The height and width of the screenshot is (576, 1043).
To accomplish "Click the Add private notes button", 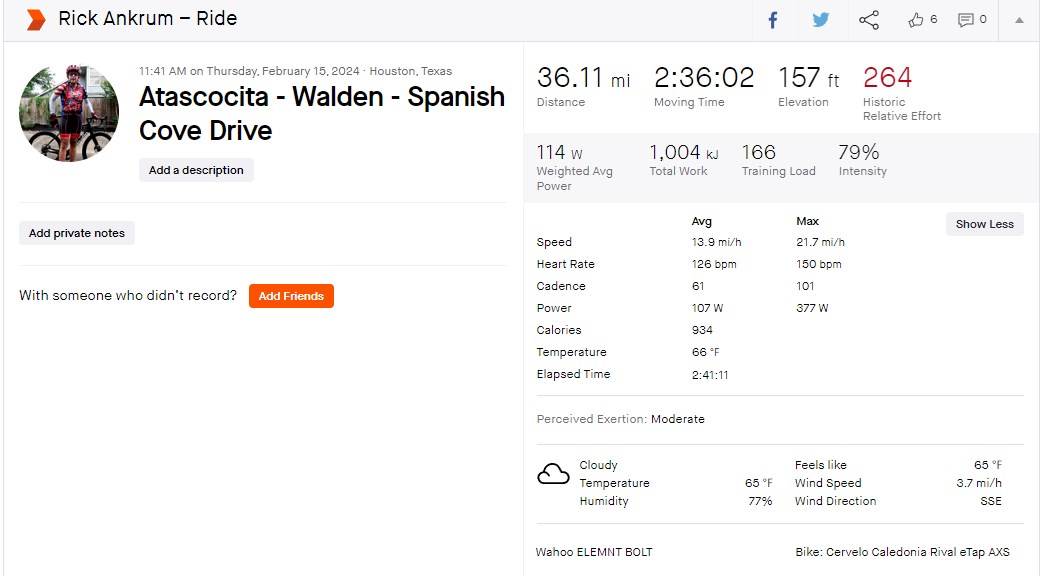I will pos(76,233).
